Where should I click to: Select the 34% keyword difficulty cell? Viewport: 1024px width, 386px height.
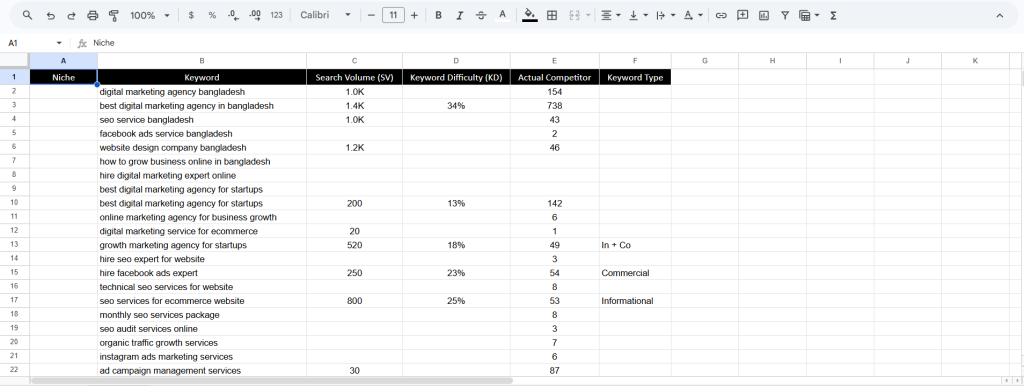click(456, 106)
